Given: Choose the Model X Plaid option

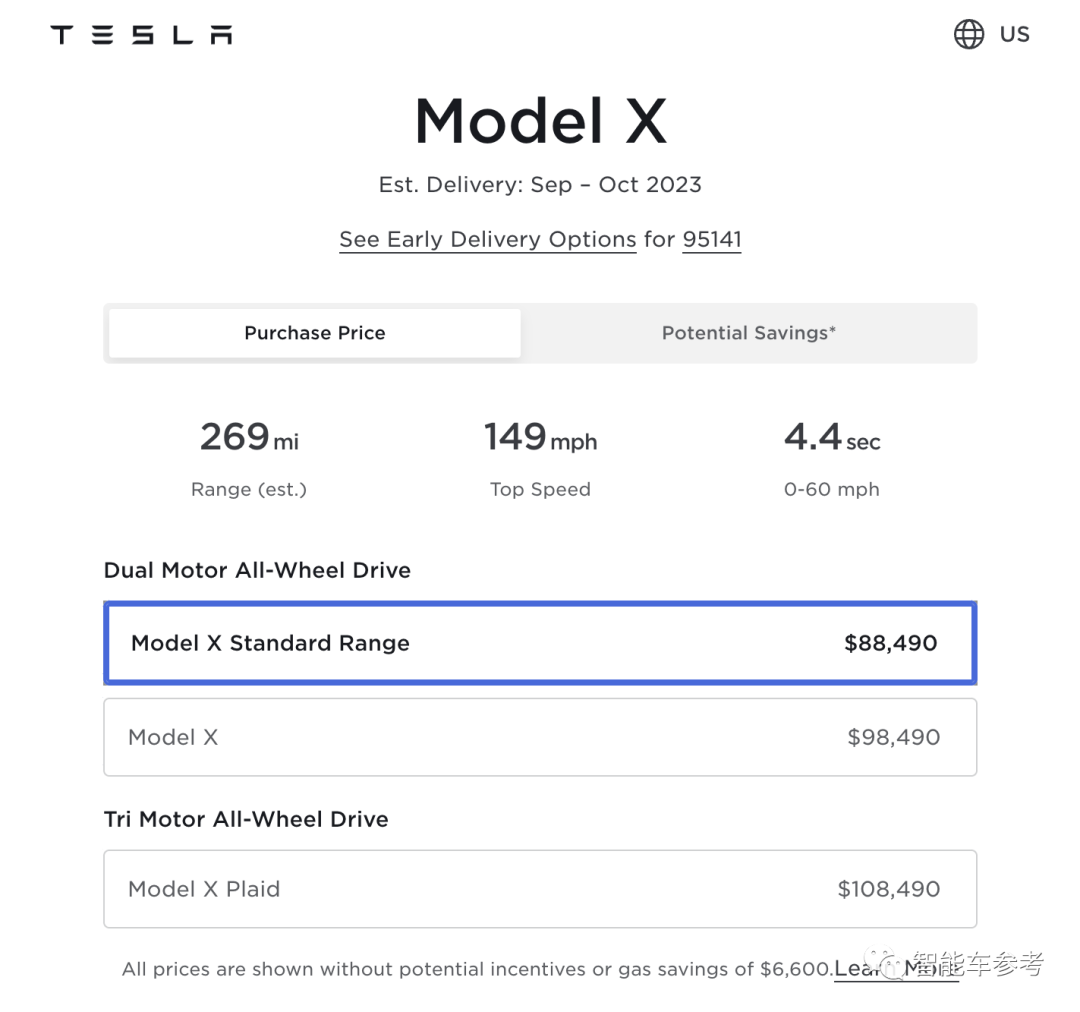Looking at the screenshot, I should 540,889.
